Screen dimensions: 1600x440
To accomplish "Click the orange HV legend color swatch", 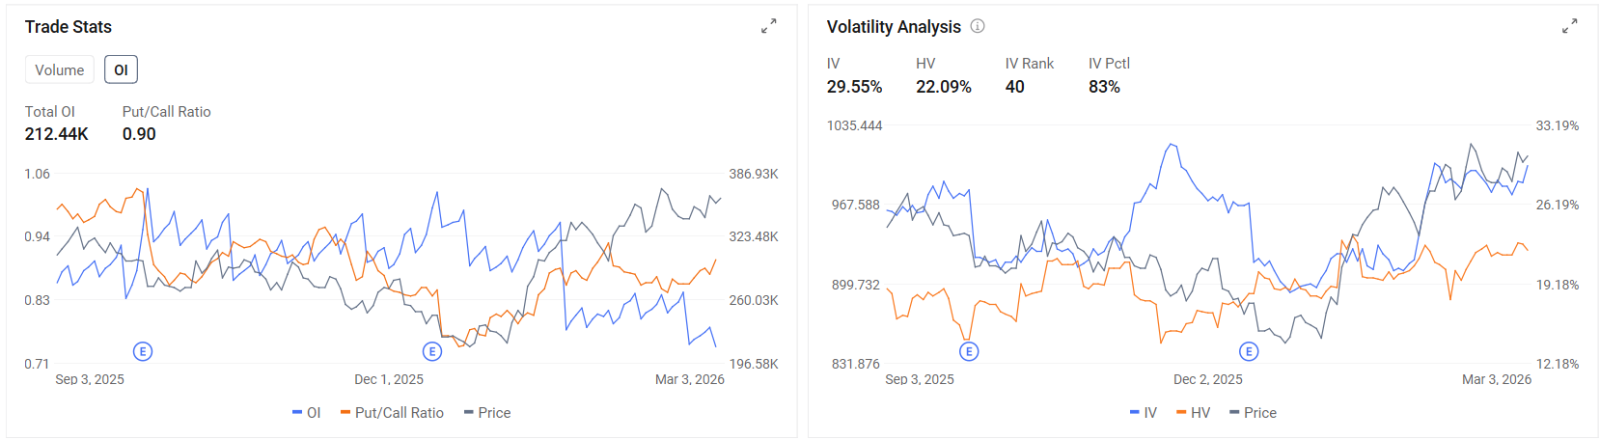I will point(1181,413).
